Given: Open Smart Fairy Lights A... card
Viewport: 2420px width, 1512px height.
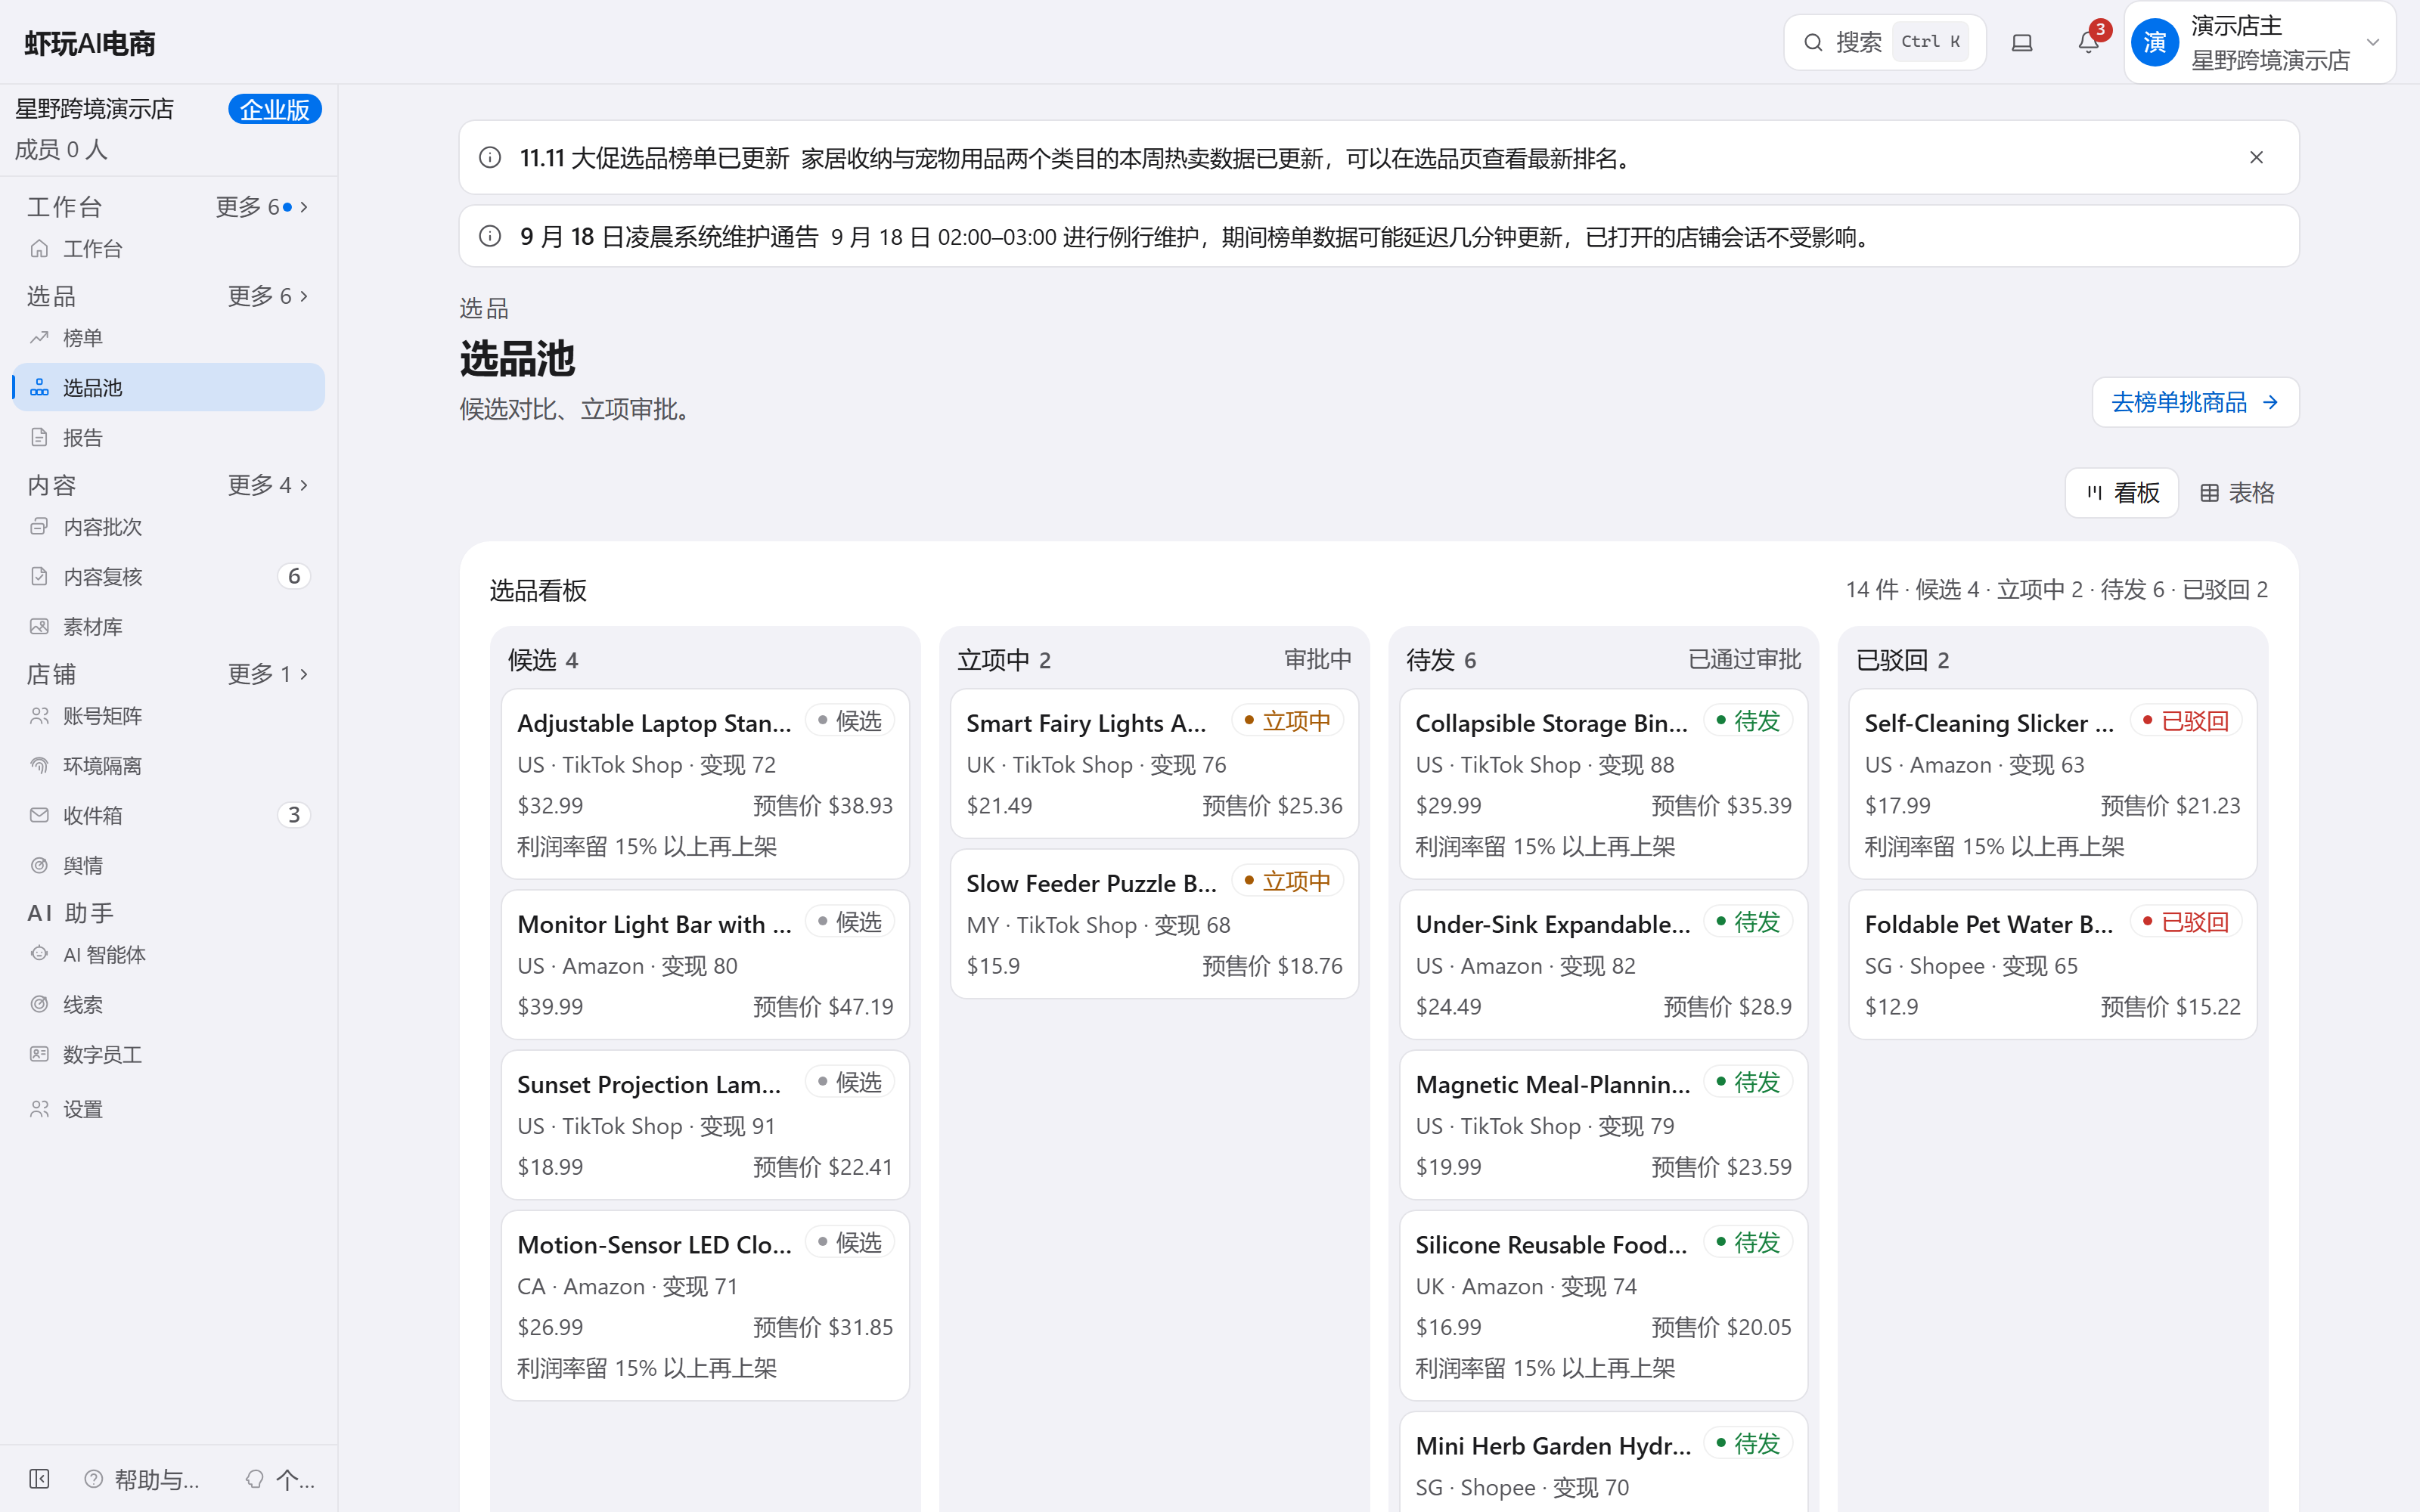Looking at the screenshot, I should tap(1154, 763).
